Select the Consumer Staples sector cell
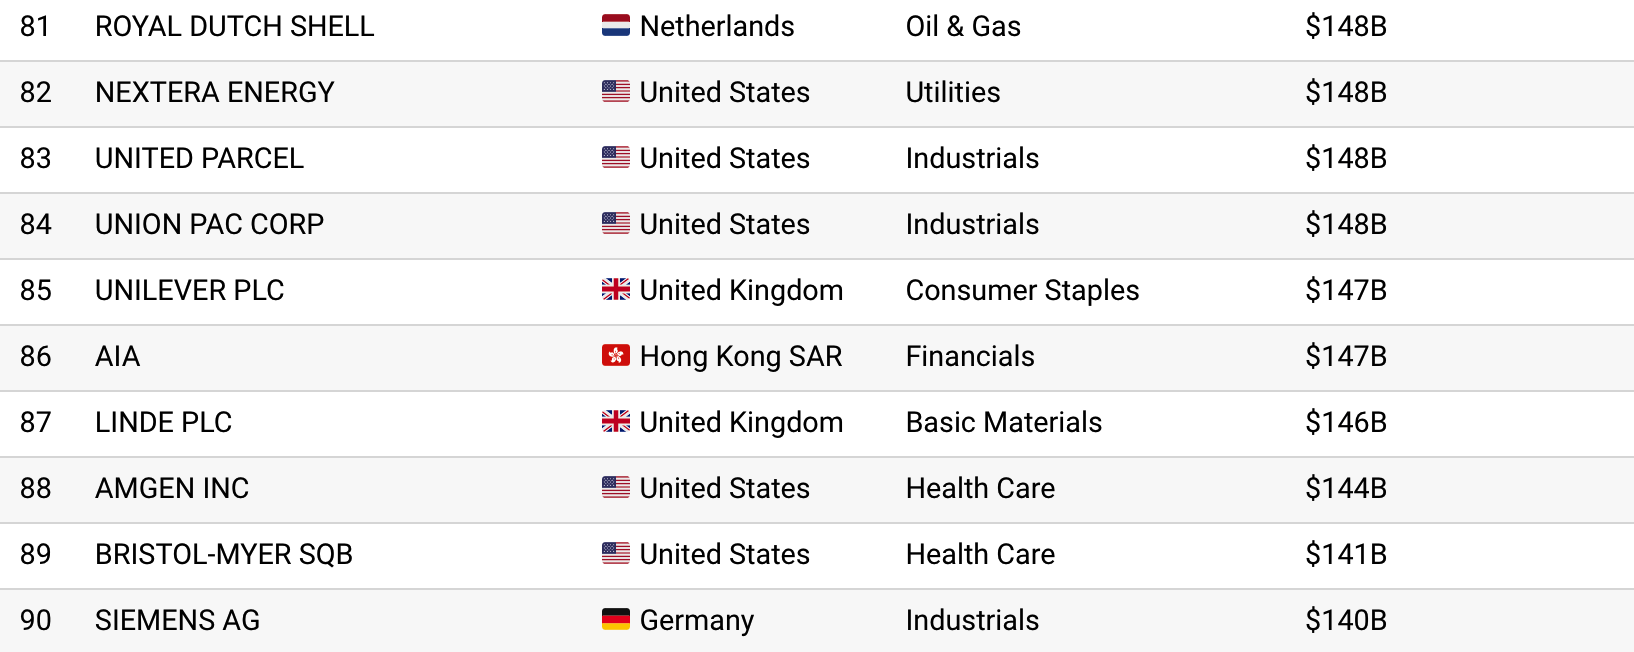This screenshot has height=652, width=1634. [1022, 290]
